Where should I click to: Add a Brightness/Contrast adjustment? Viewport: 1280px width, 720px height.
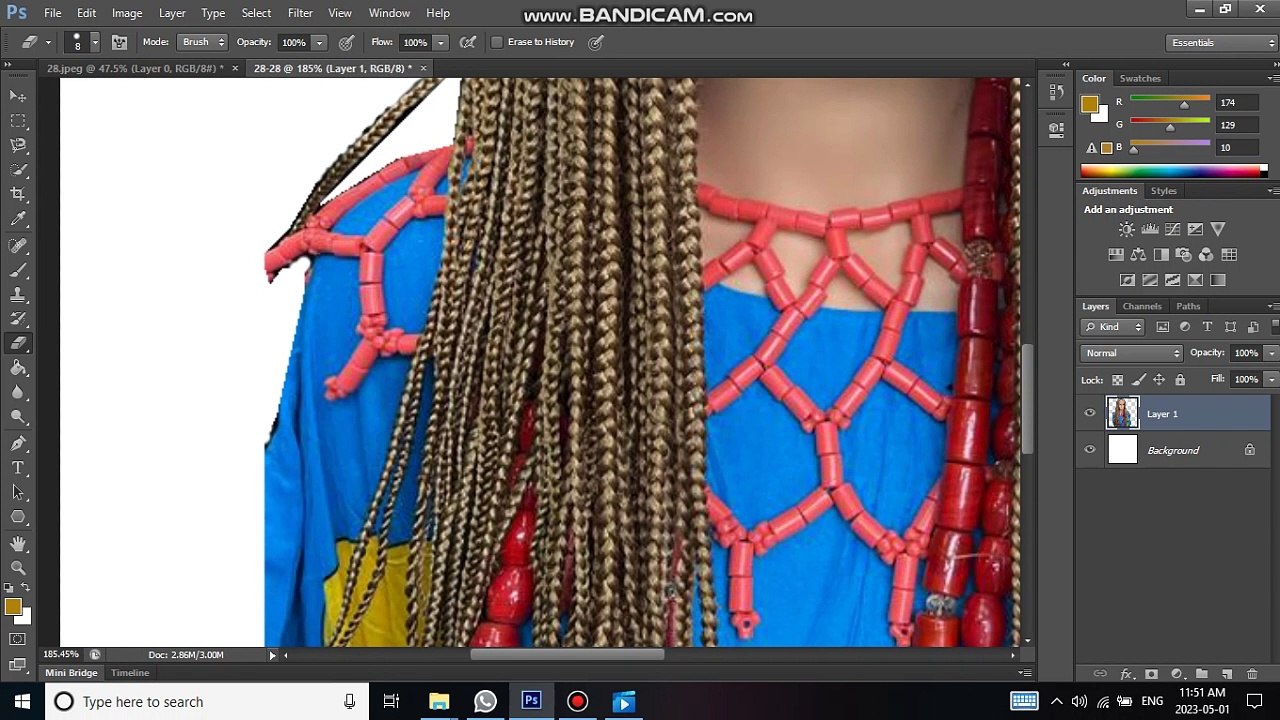click(x=1127, y=230)
